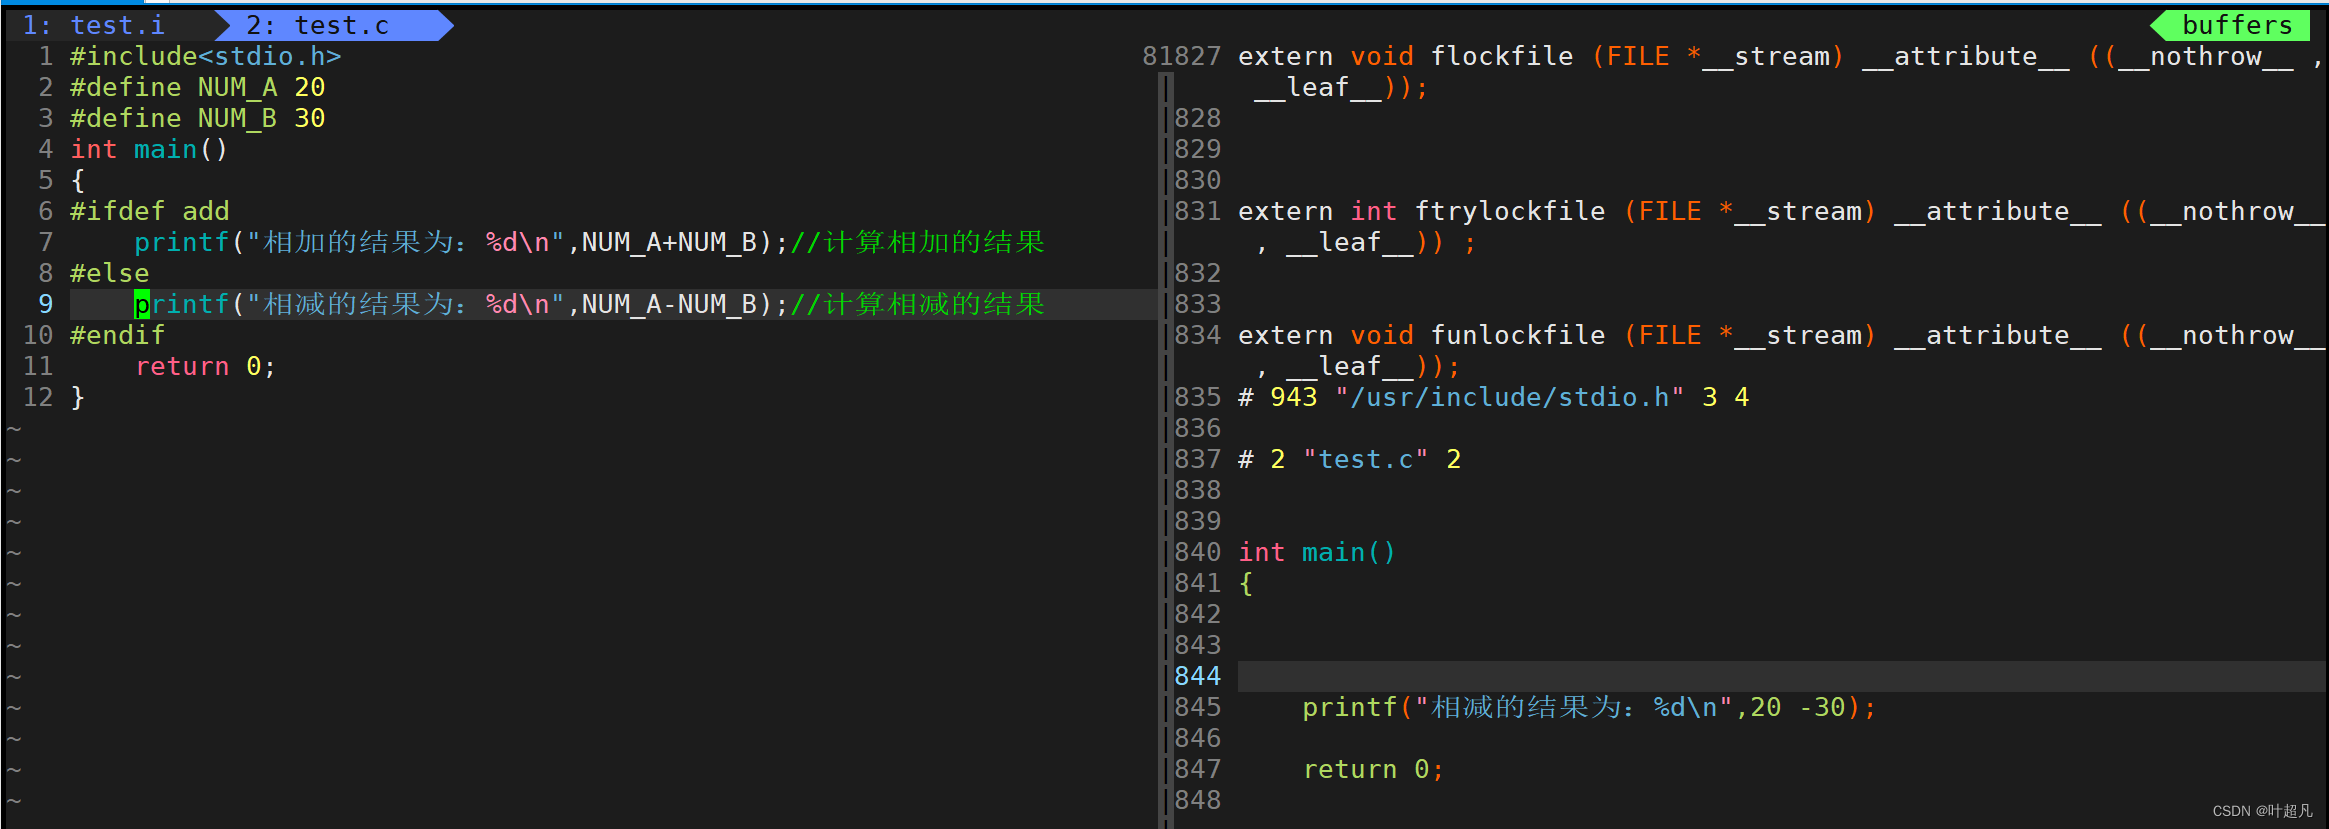
Task: Click the # 2 "test.c" 2 line
Action: point(1350,459)
